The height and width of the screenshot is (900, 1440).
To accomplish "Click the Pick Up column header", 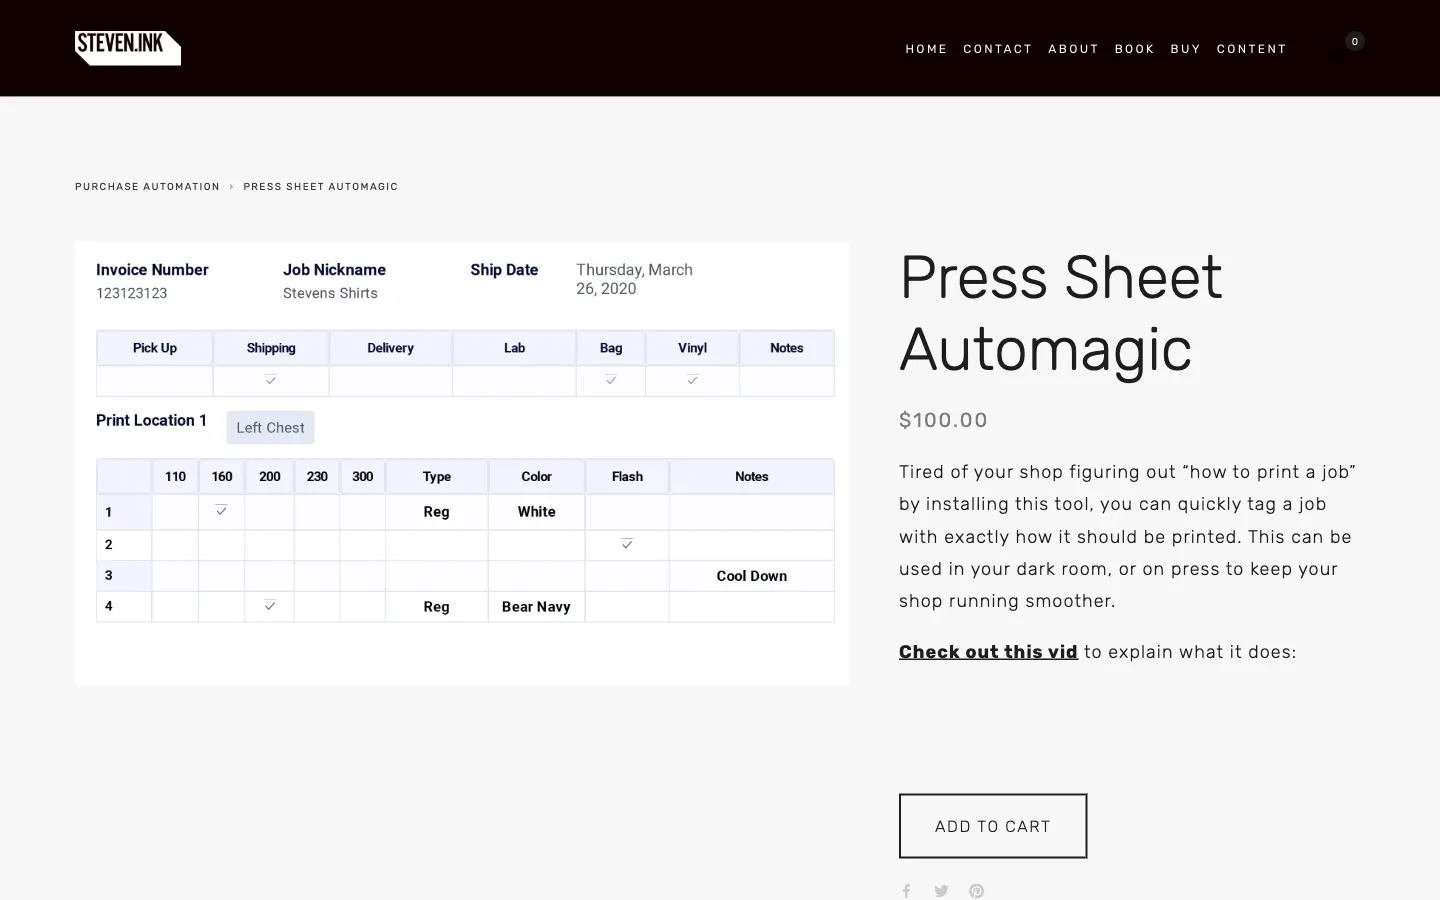I will click(155, 348).
